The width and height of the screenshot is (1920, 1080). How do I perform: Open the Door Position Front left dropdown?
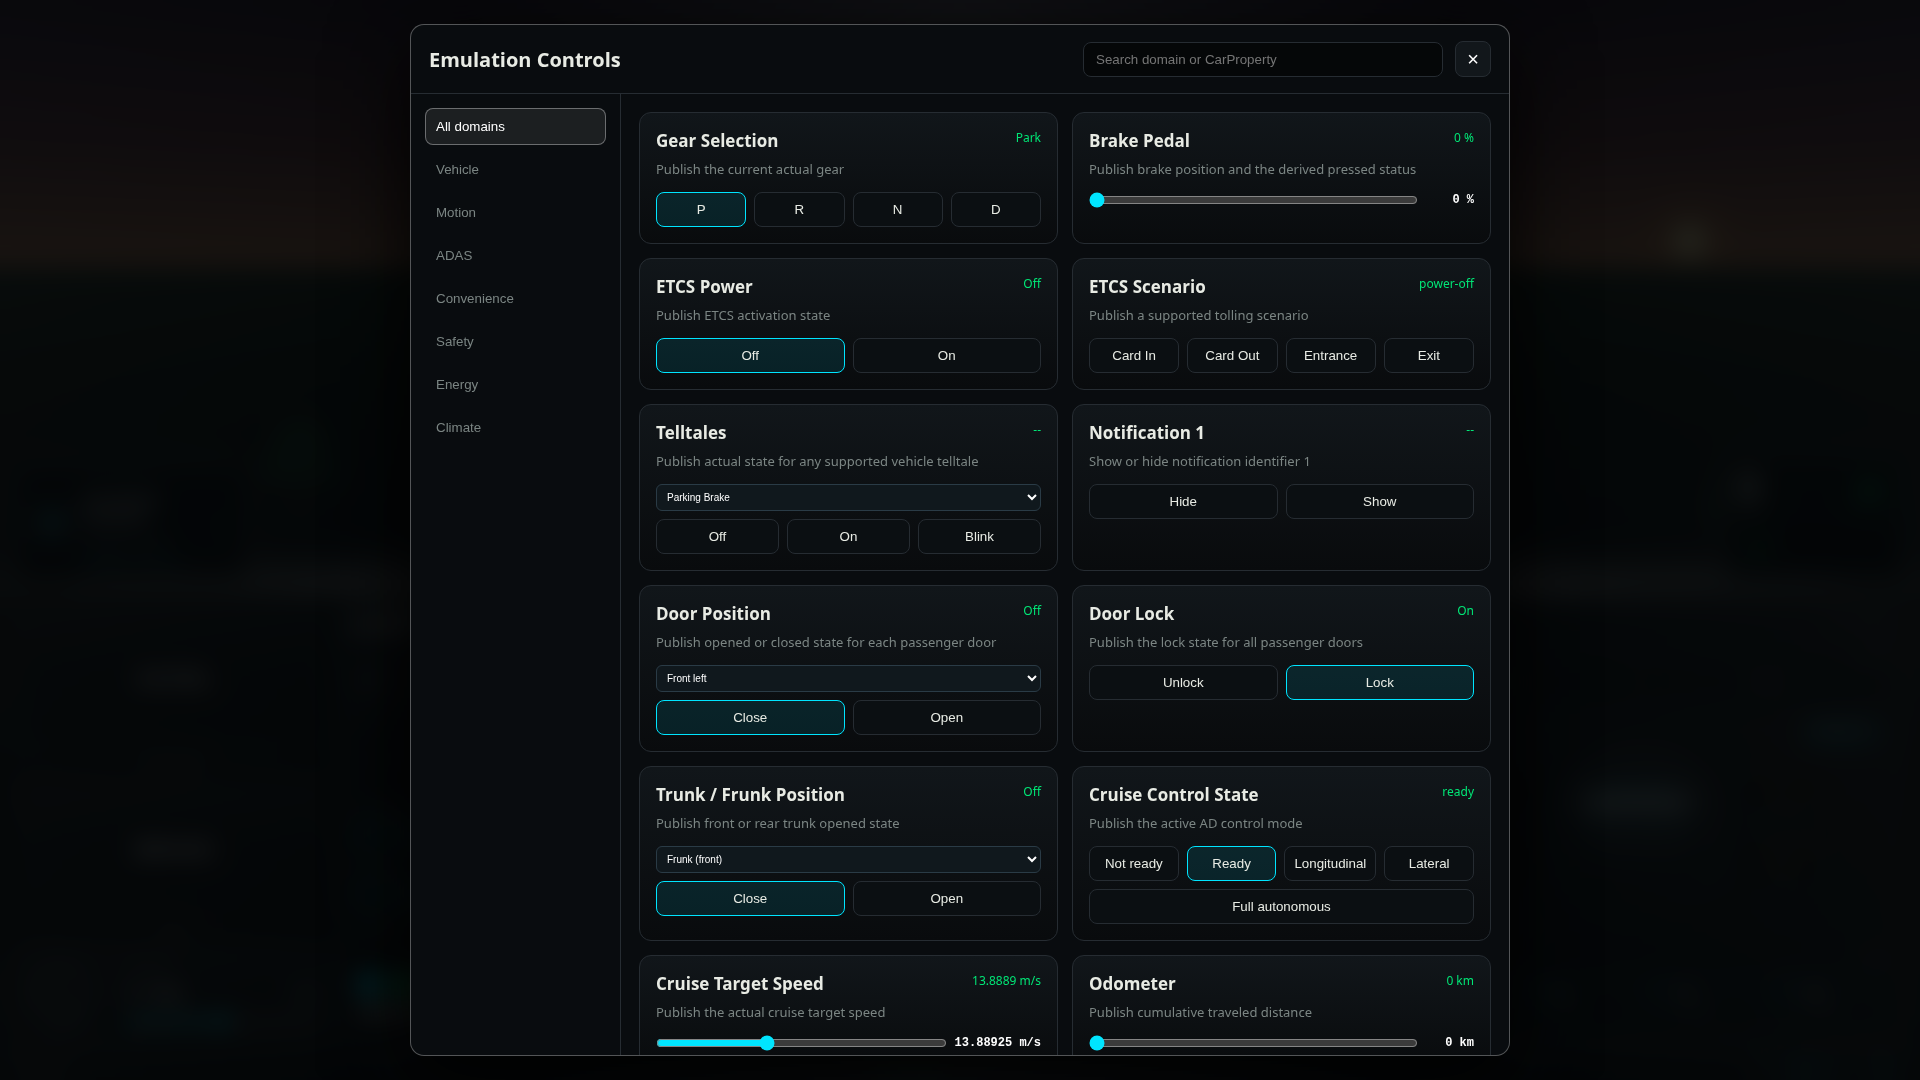(x=848, y=678)
